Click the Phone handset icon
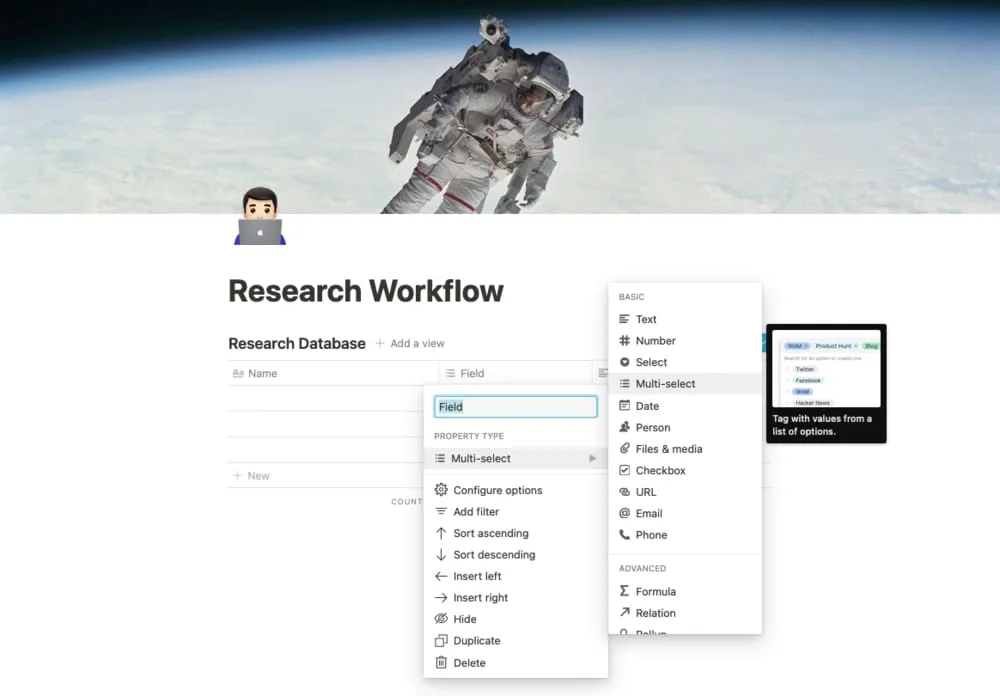 [624, 535]
